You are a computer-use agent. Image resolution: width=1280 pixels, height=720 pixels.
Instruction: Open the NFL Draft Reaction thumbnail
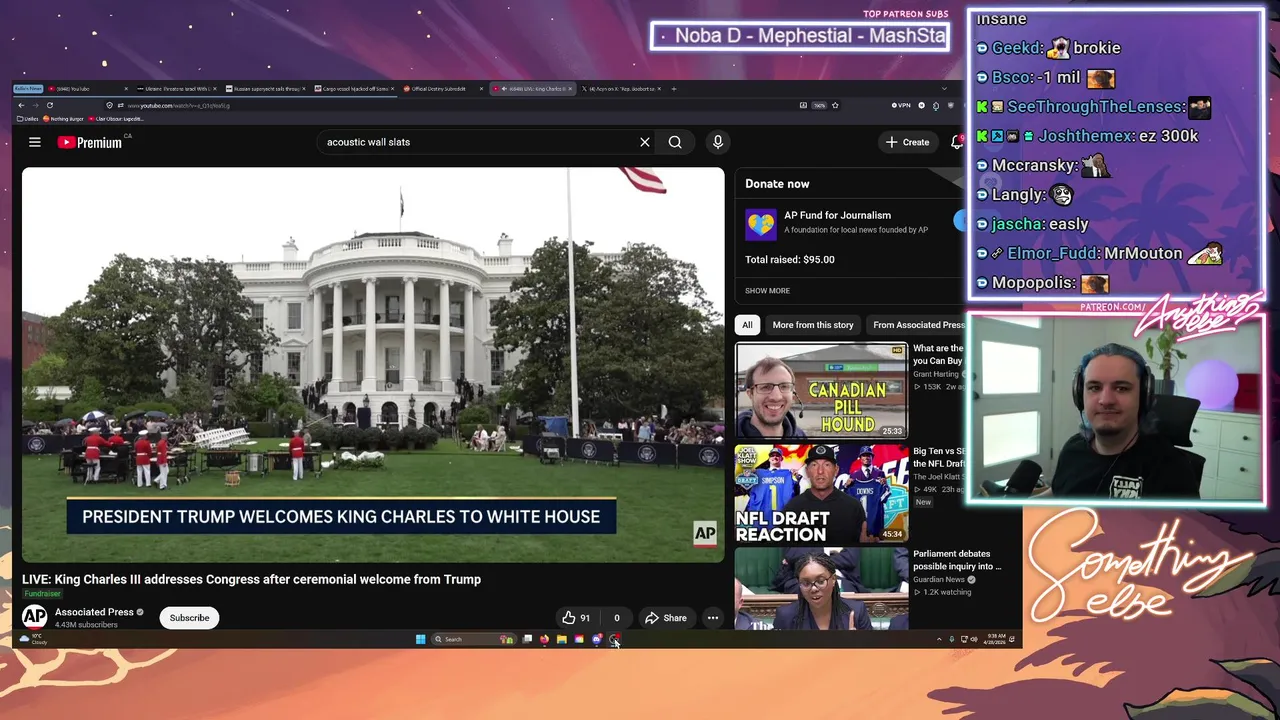tap(821, 494)
